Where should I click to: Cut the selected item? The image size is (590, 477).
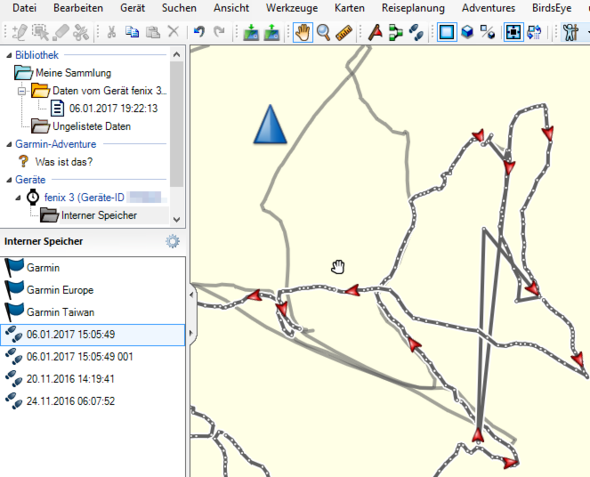pyautogui.click(x=111, y=32)
